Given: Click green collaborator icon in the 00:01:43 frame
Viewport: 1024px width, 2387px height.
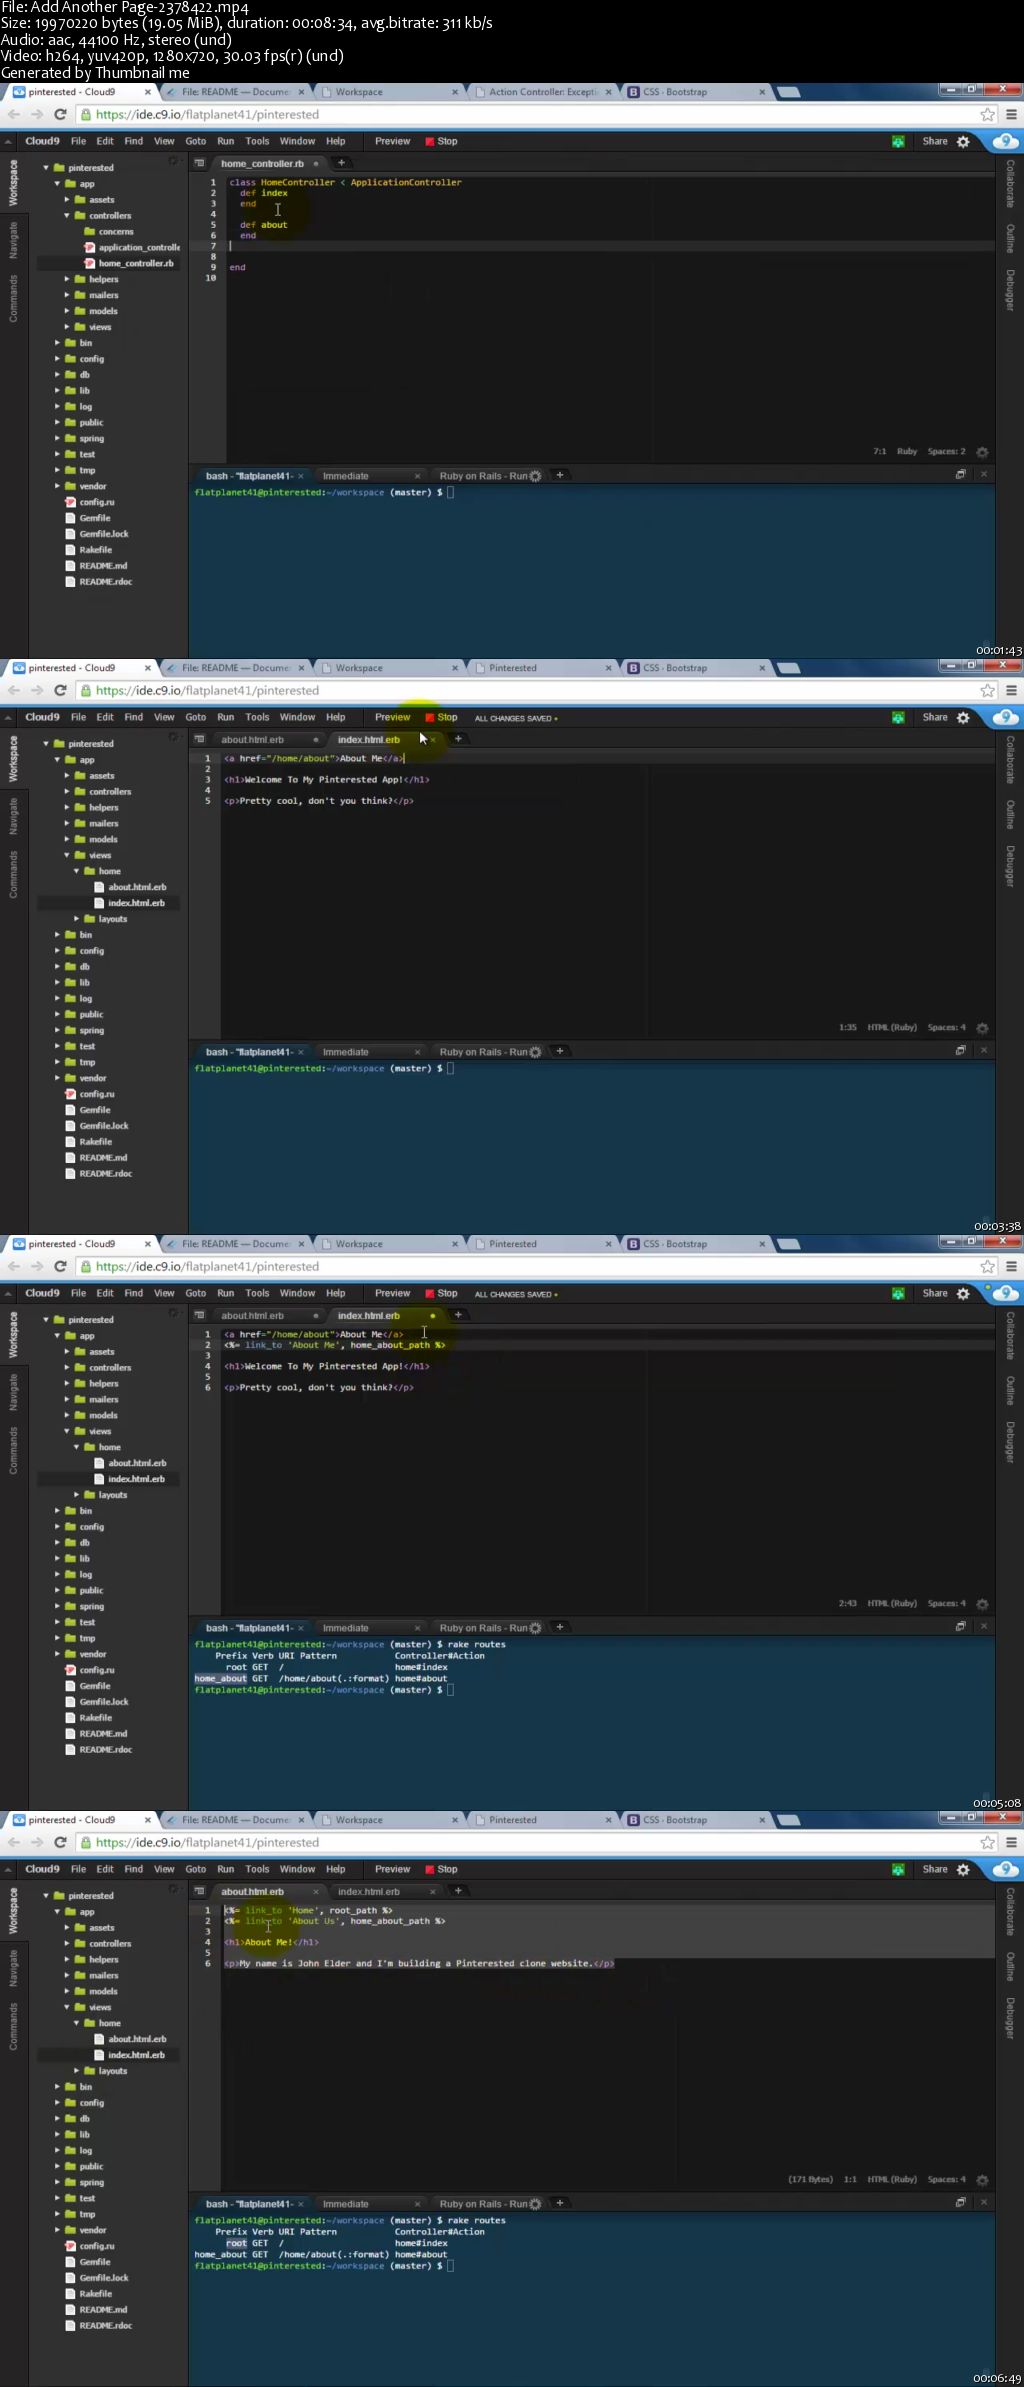Looking at the screenshot, I should coord(898,142).
